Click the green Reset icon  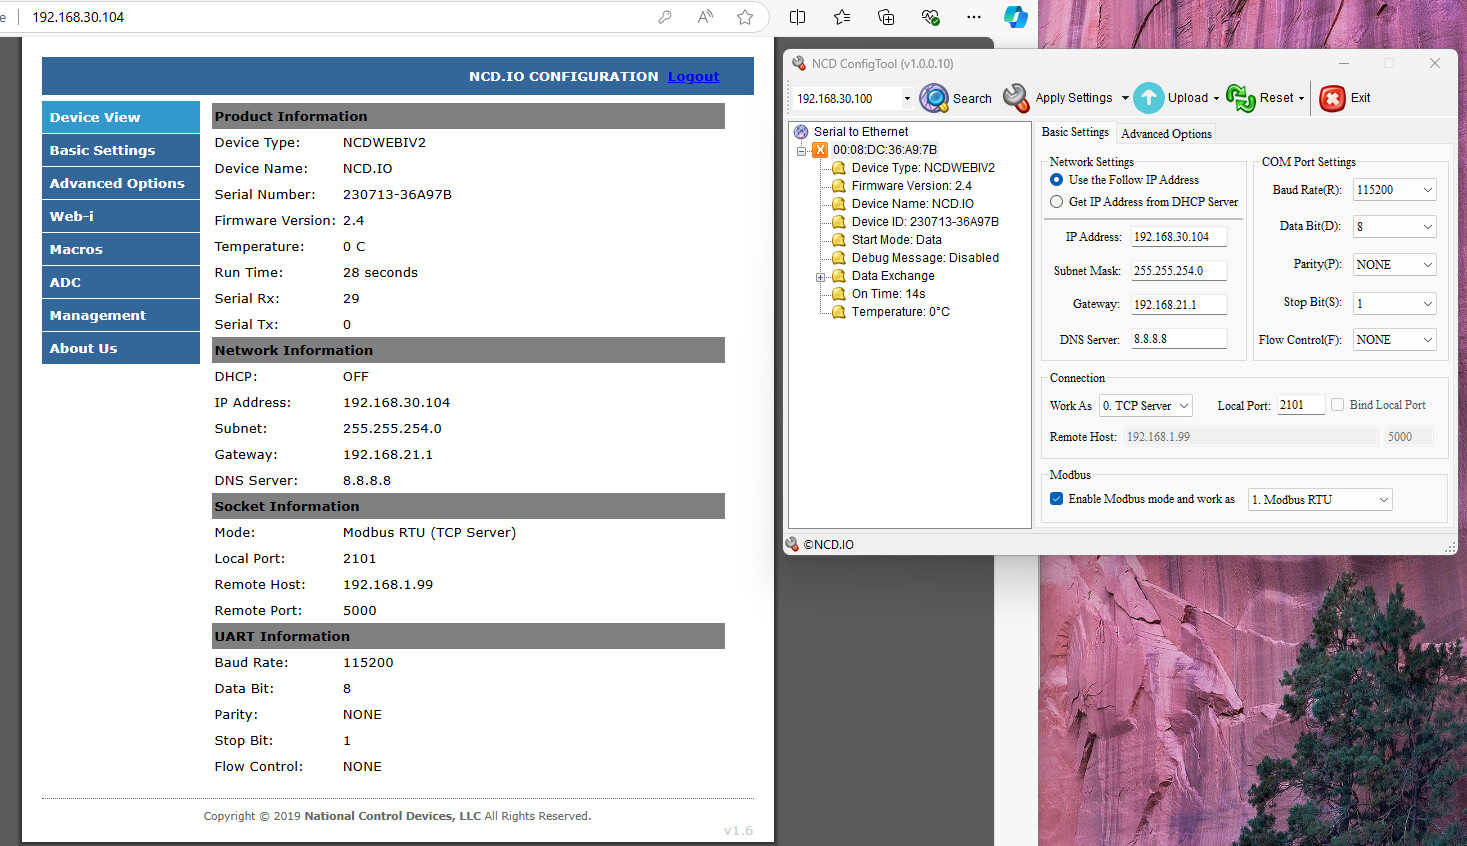click(1240, 98)
